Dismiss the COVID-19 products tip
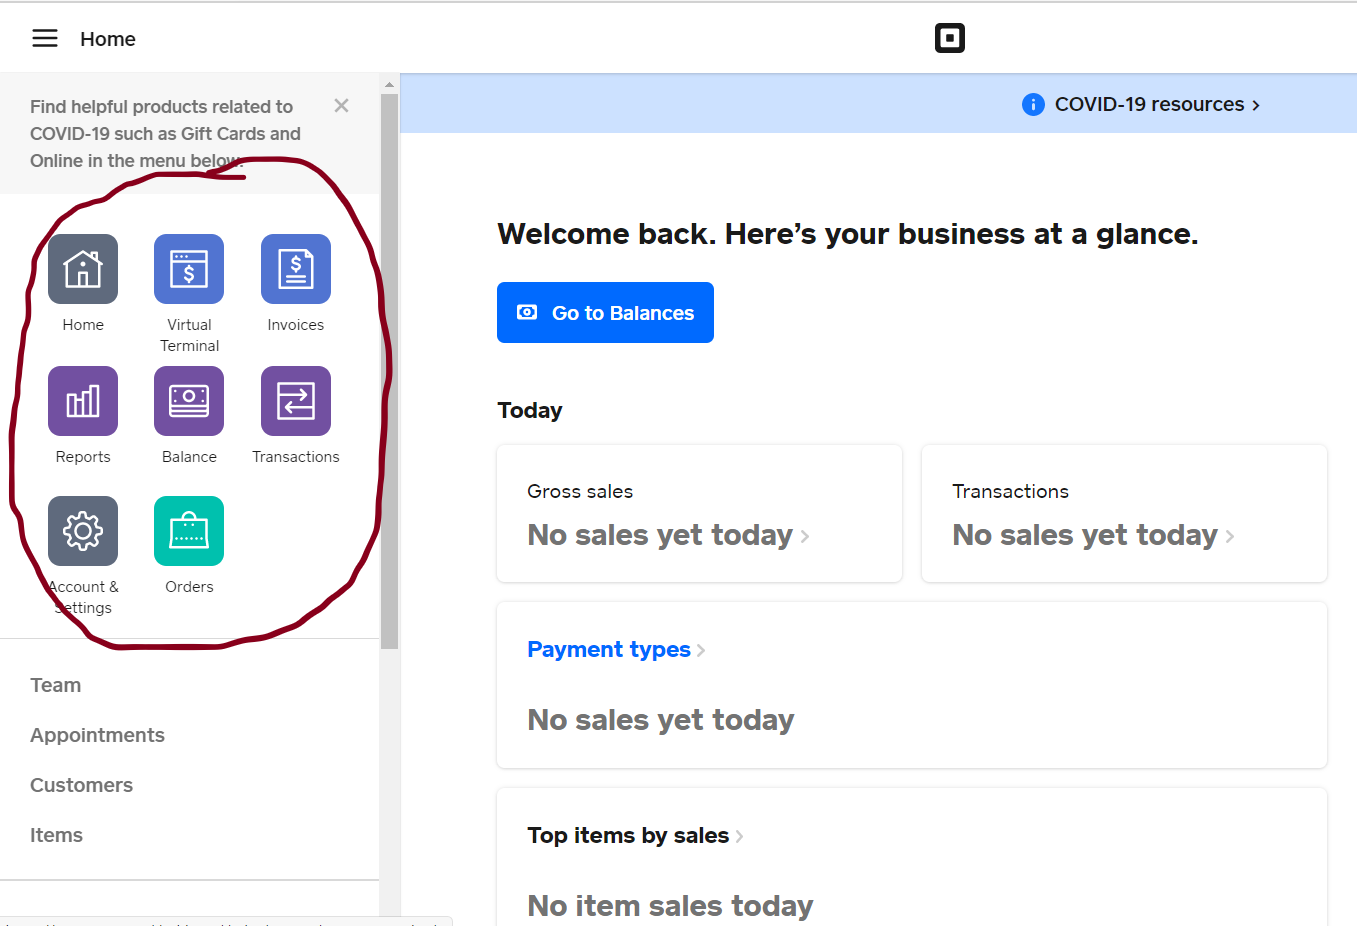The image size is (1357, 926). pyautogui.click(x=341, y=105)
